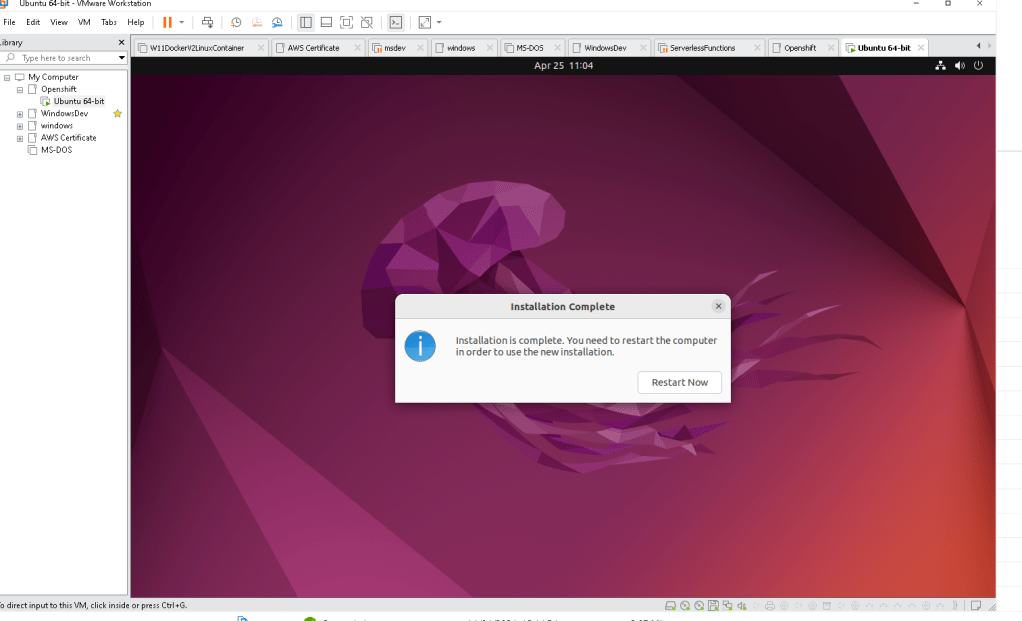The height and width of the screenshot is (621, 1022).
Task: Click the Ubuntu date and time clock
Action: click(563, 65)
